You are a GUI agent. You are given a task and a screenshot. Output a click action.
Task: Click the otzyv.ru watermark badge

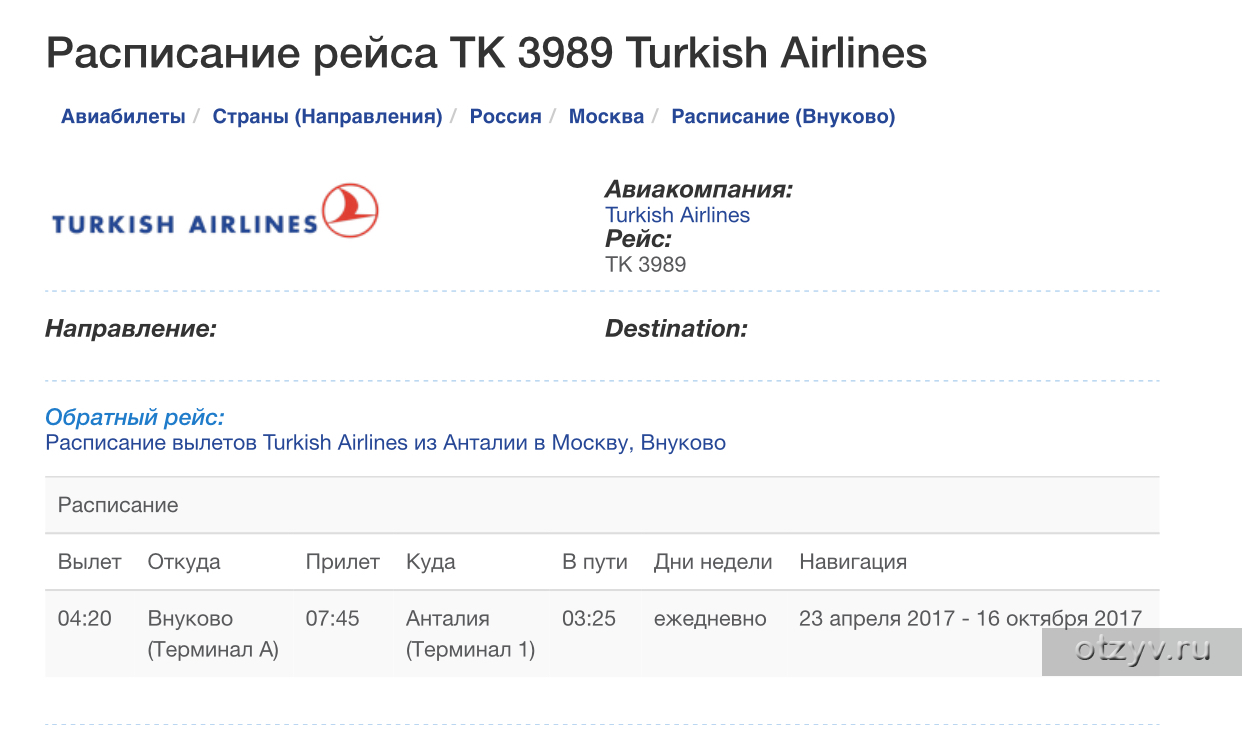tap(1142, 651)
